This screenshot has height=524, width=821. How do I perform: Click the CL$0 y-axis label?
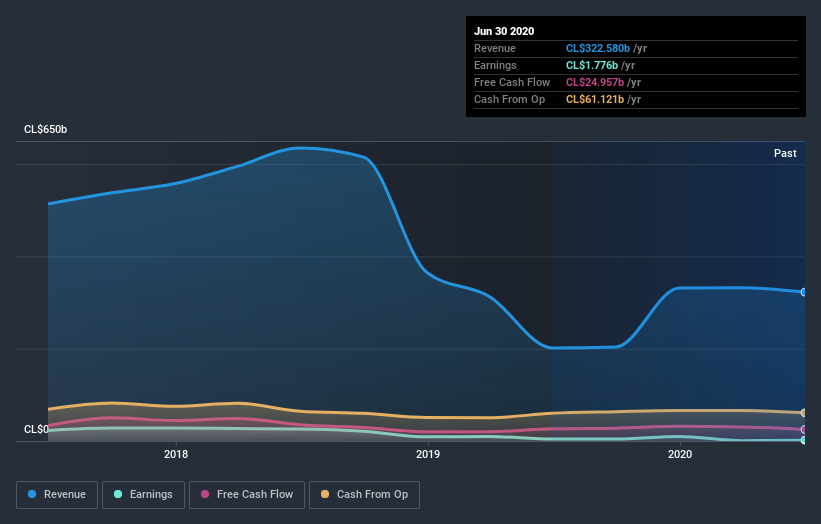tap(36, 429)
